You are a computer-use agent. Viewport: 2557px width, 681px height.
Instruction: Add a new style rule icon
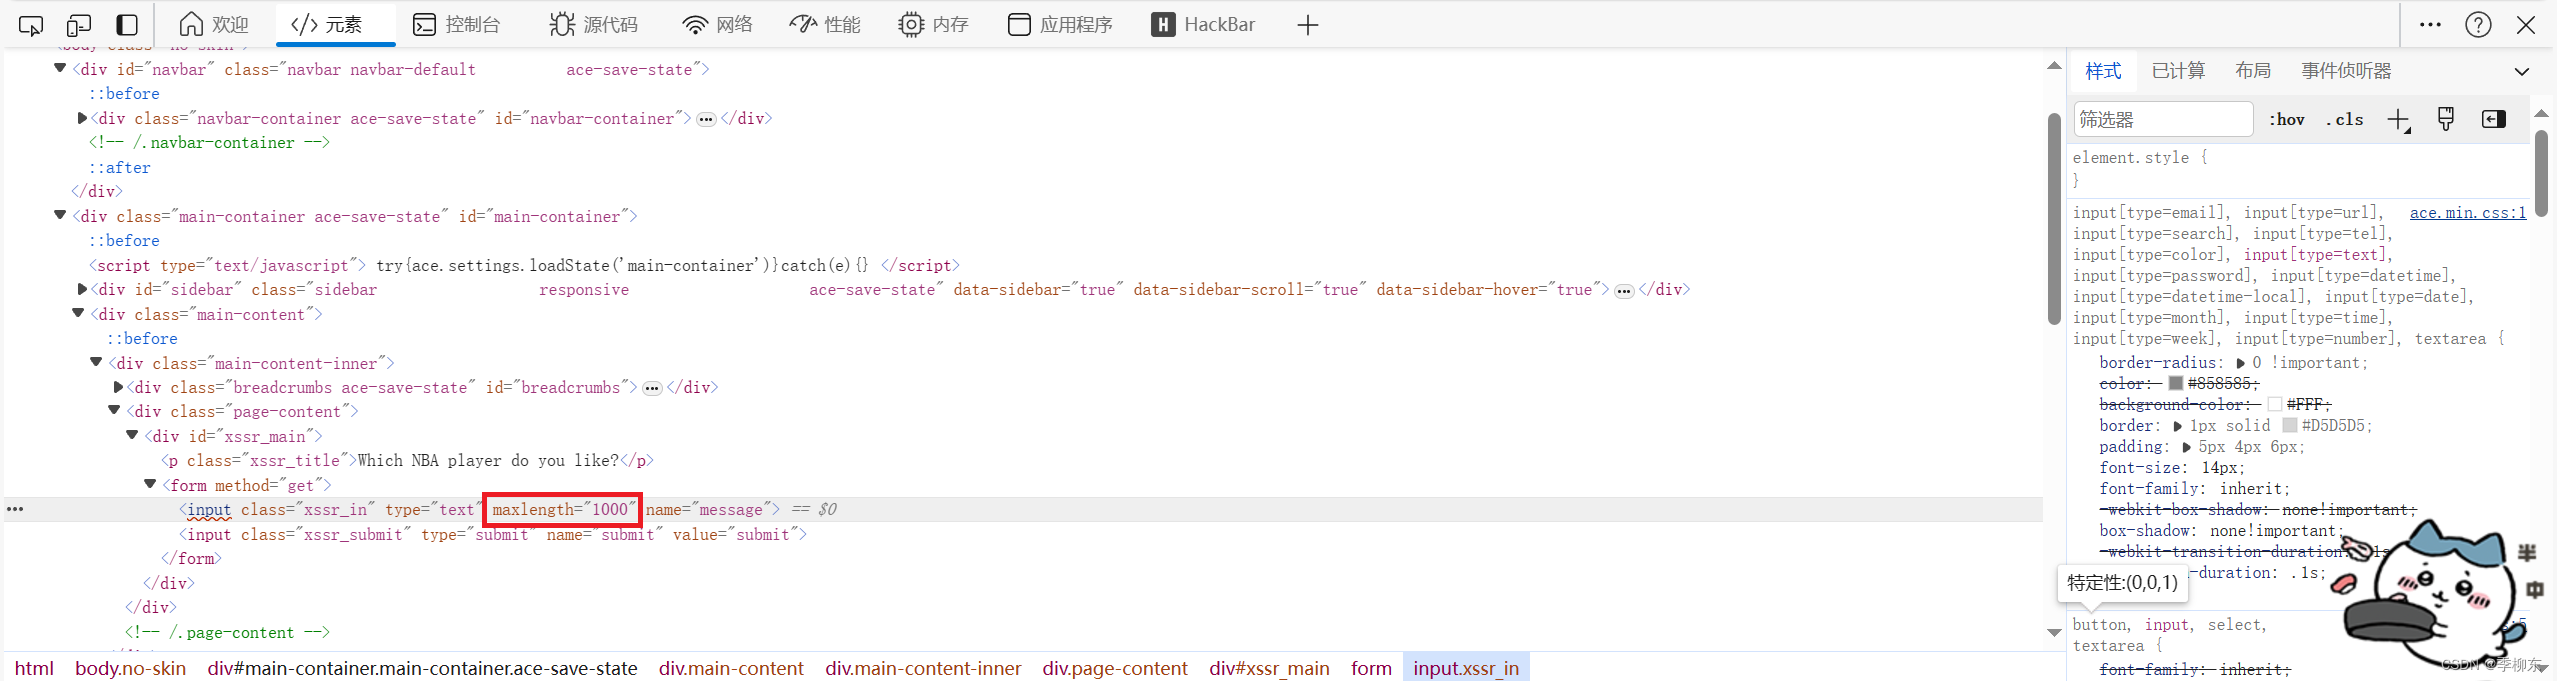(2398, 120)
